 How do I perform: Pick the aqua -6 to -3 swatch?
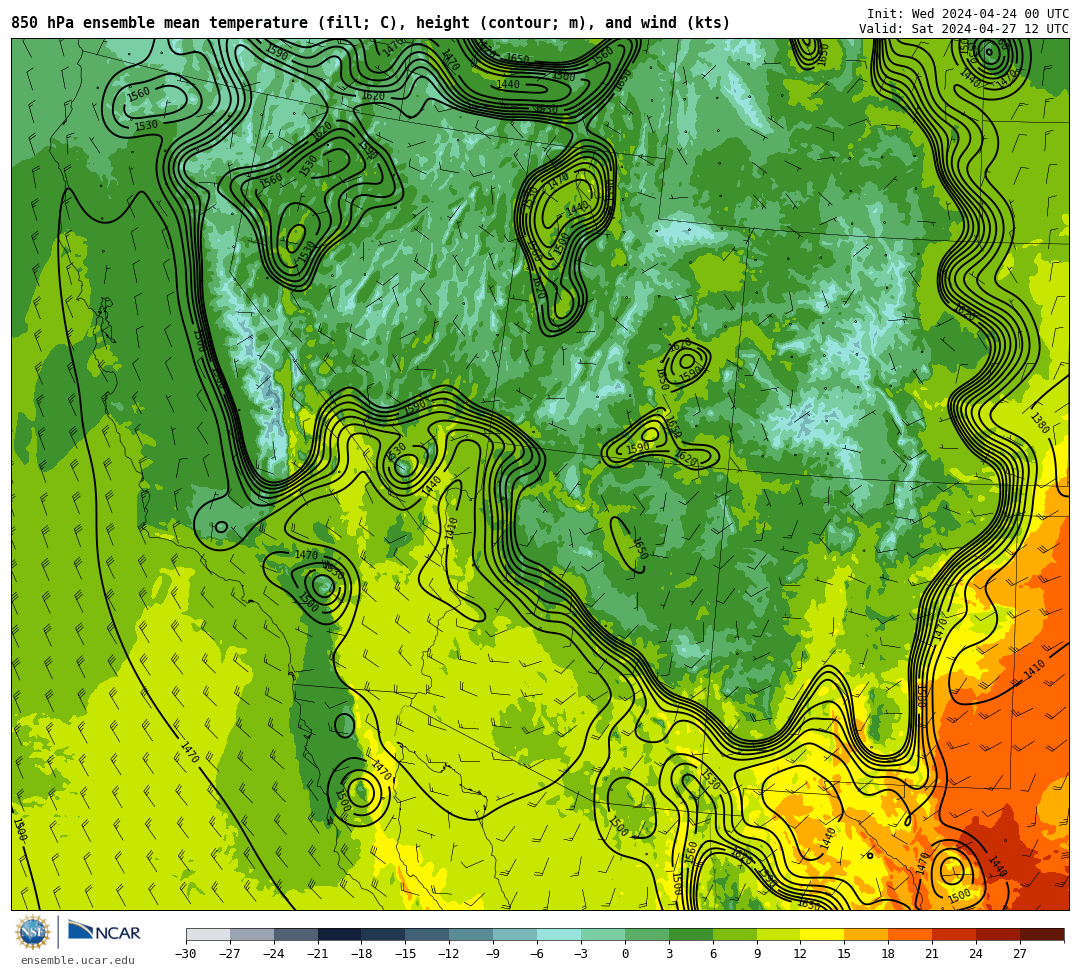coord(559,934)
